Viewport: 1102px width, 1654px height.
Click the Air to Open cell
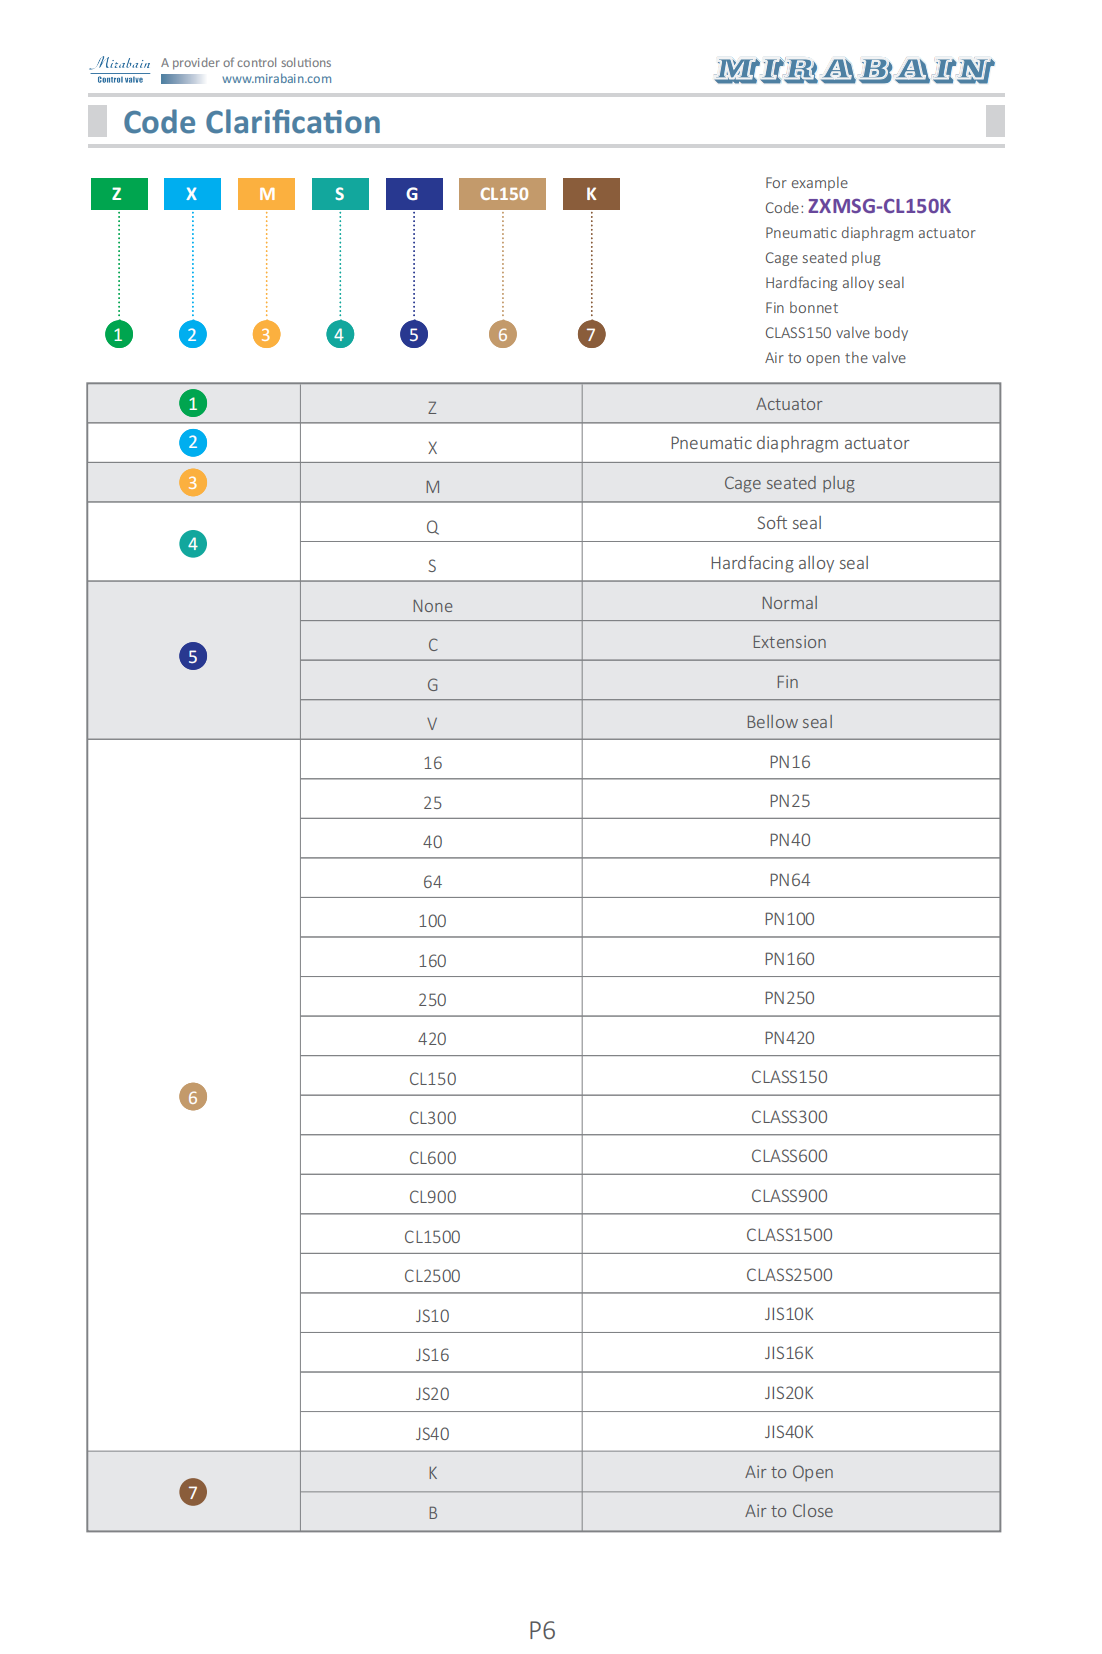pos(790,1472)
